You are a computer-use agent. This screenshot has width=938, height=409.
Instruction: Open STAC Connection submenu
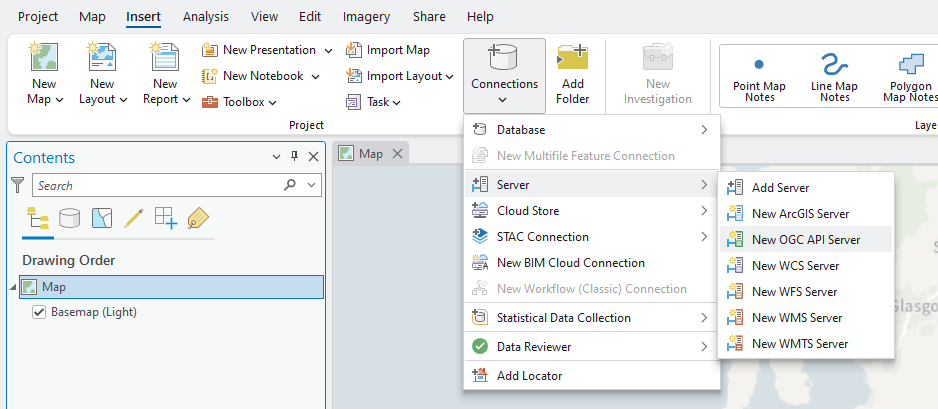coord(592,237)
